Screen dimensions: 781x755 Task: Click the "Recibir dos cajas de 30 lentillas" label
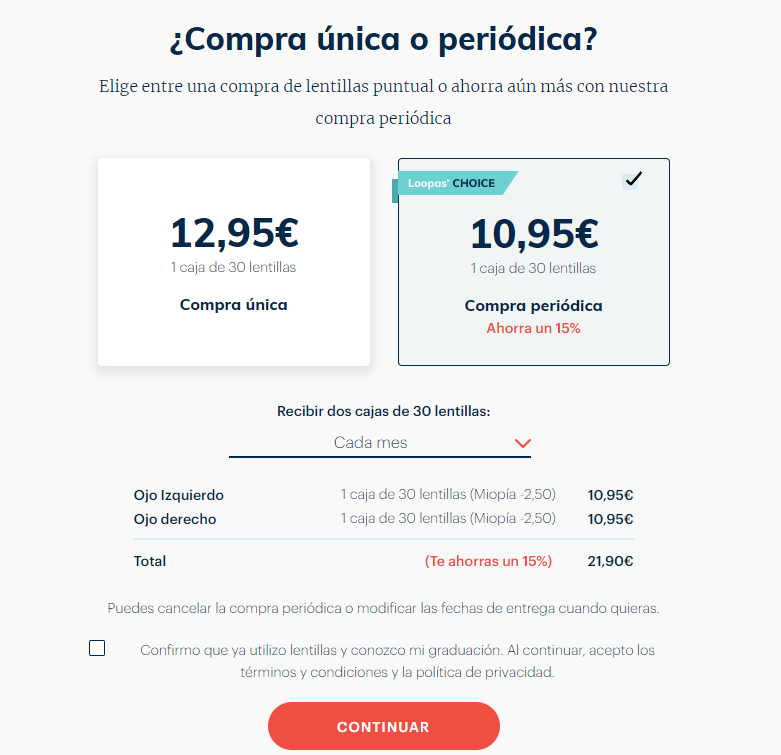coord(383,411)
